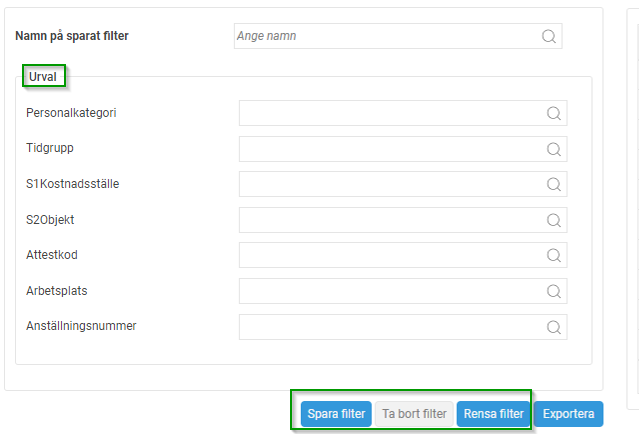Click Anställningsnummer search magnifier icon

[554, 326]
